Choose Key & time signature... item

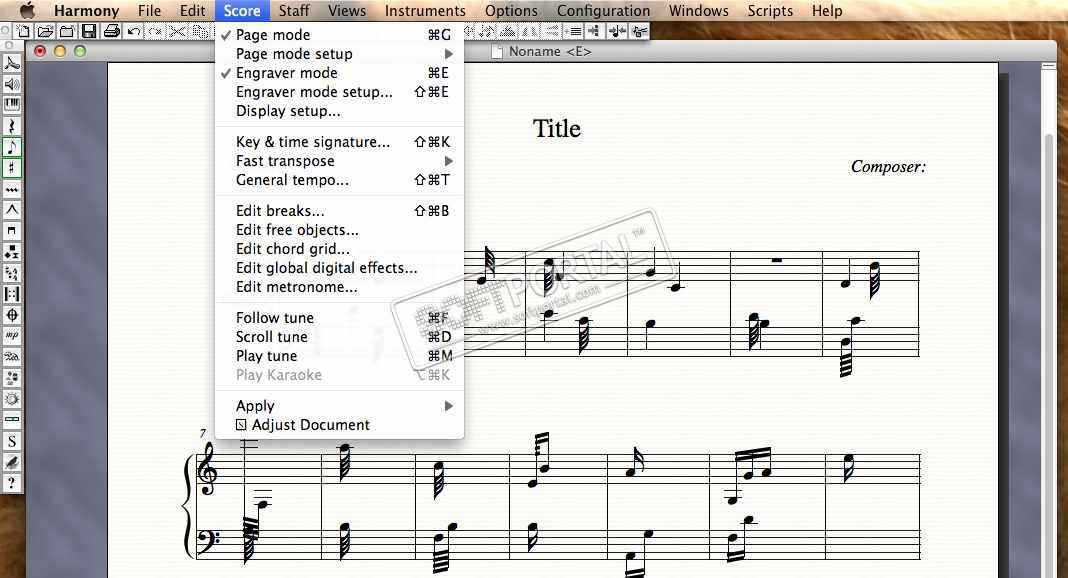point(339,142)
